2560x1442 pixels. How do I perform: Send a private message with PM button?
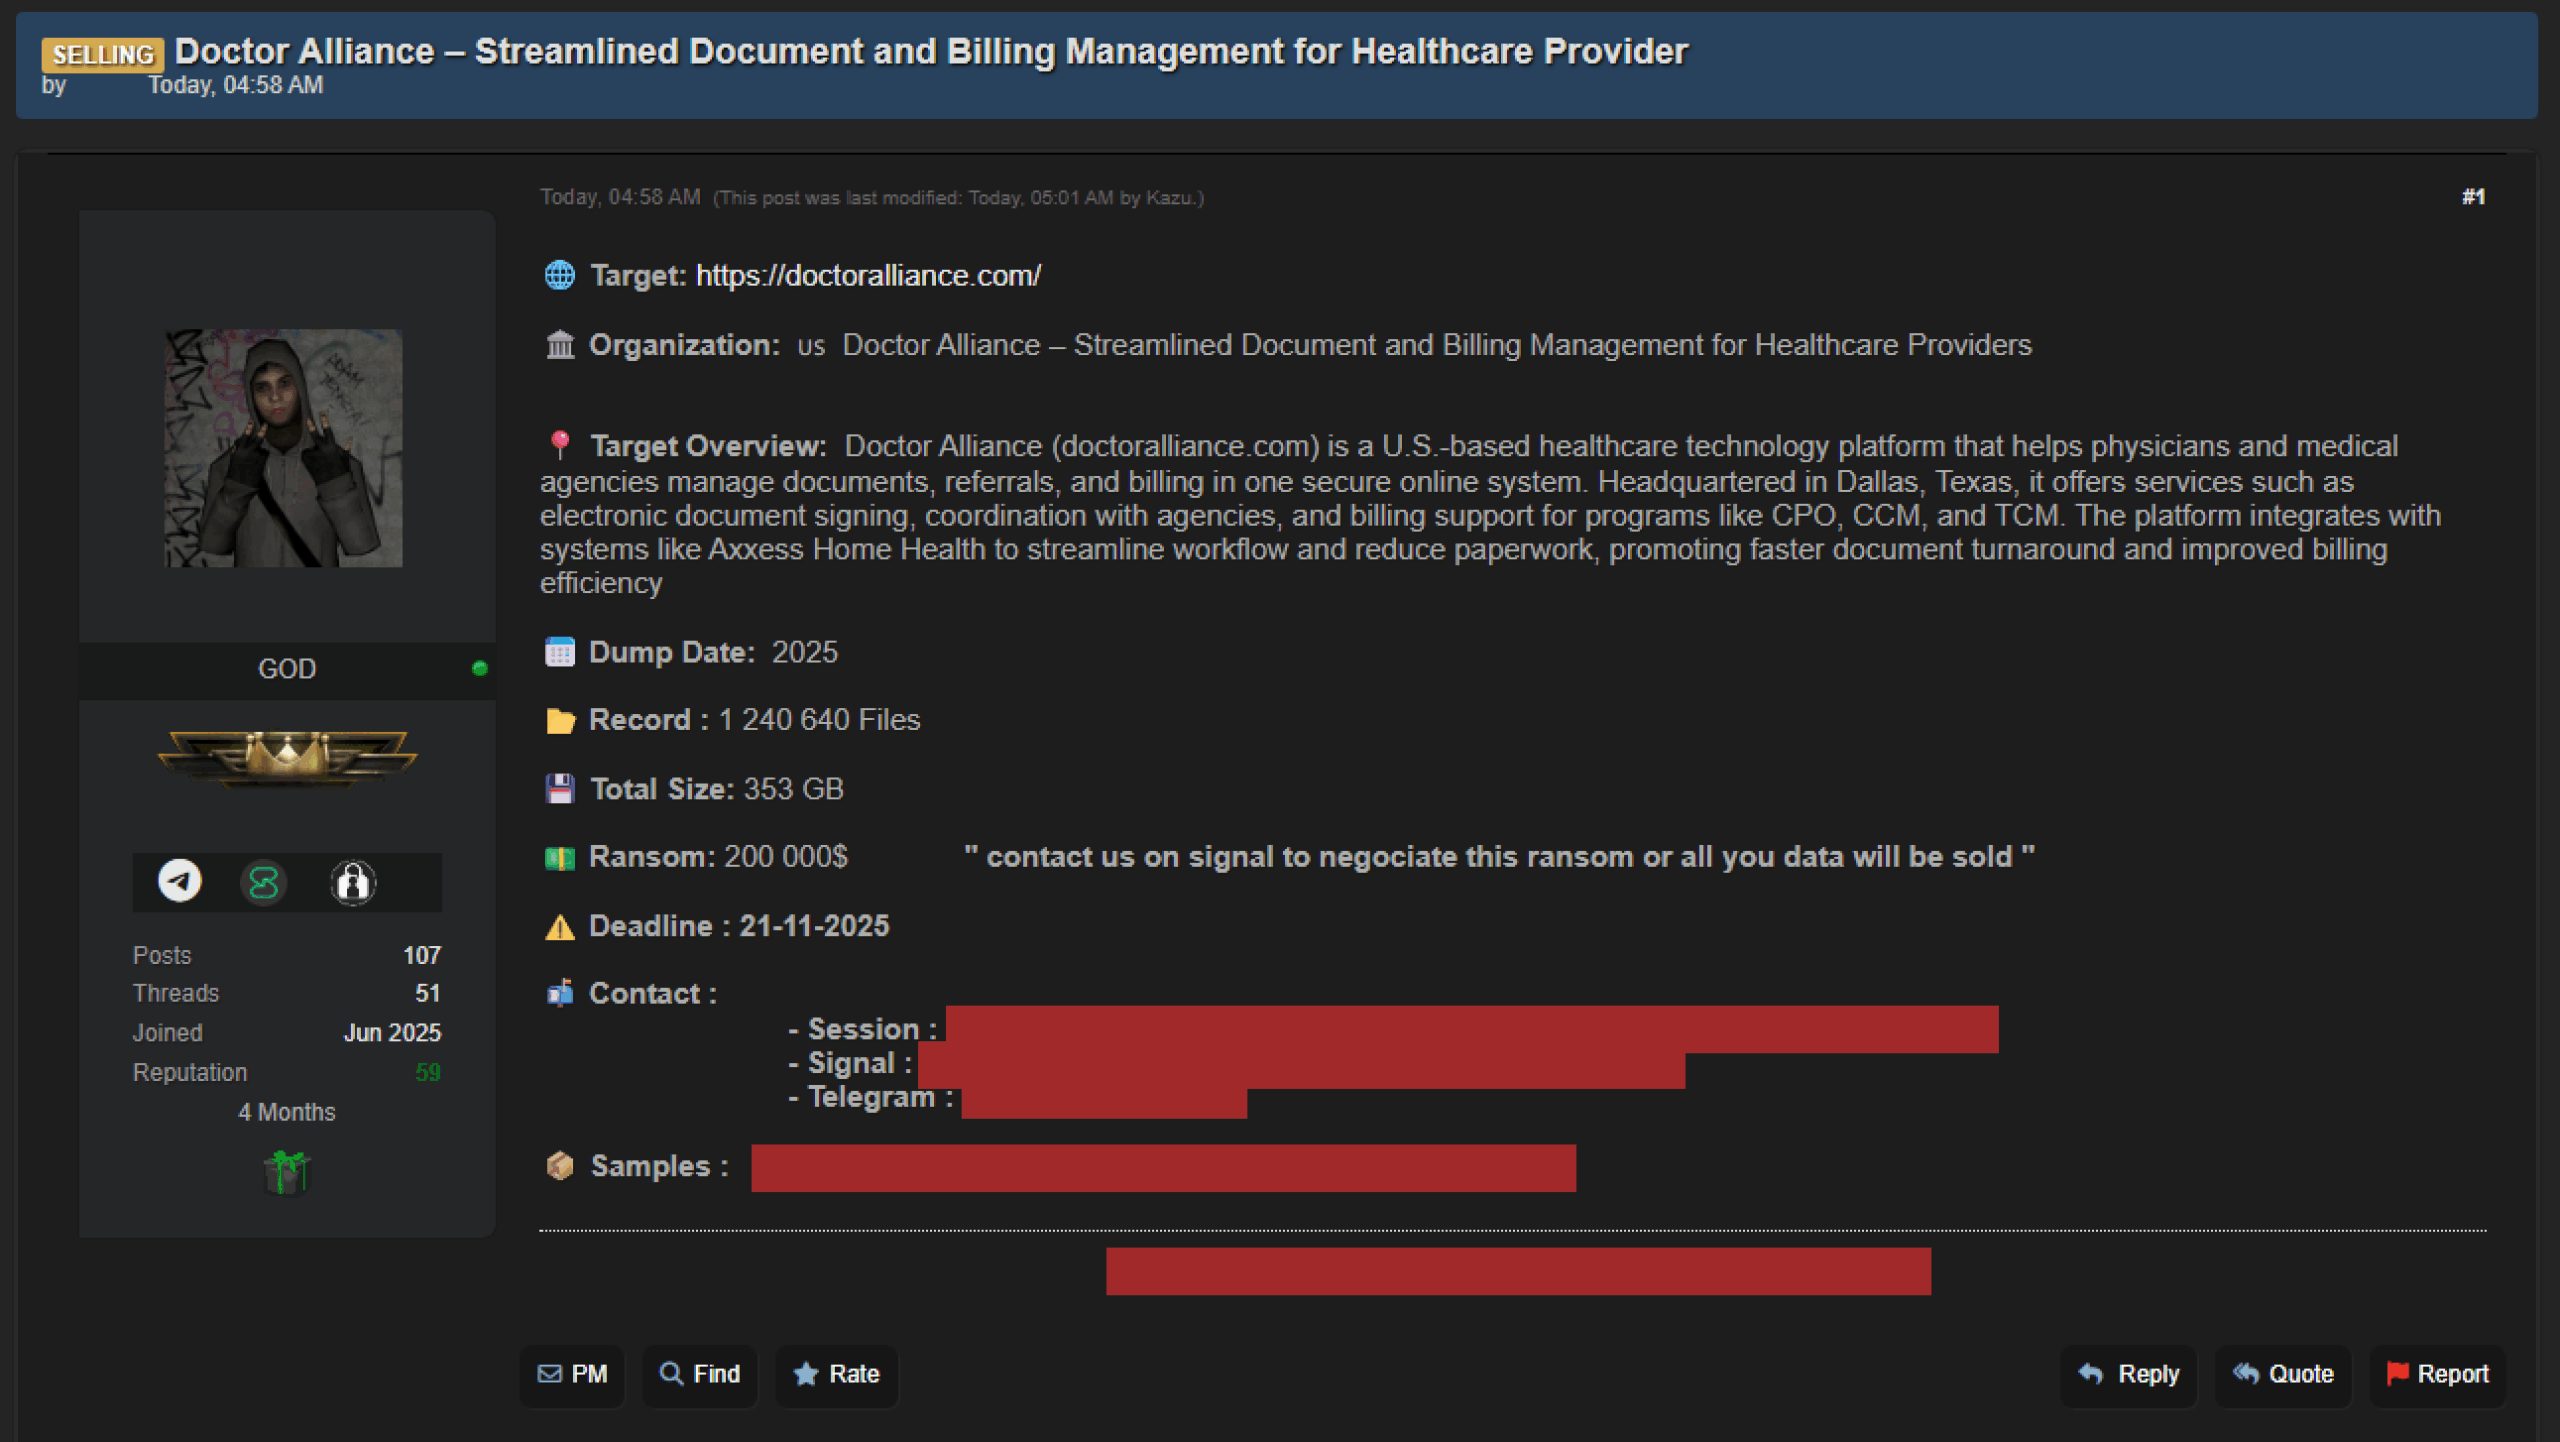[x=573, y=1374]
